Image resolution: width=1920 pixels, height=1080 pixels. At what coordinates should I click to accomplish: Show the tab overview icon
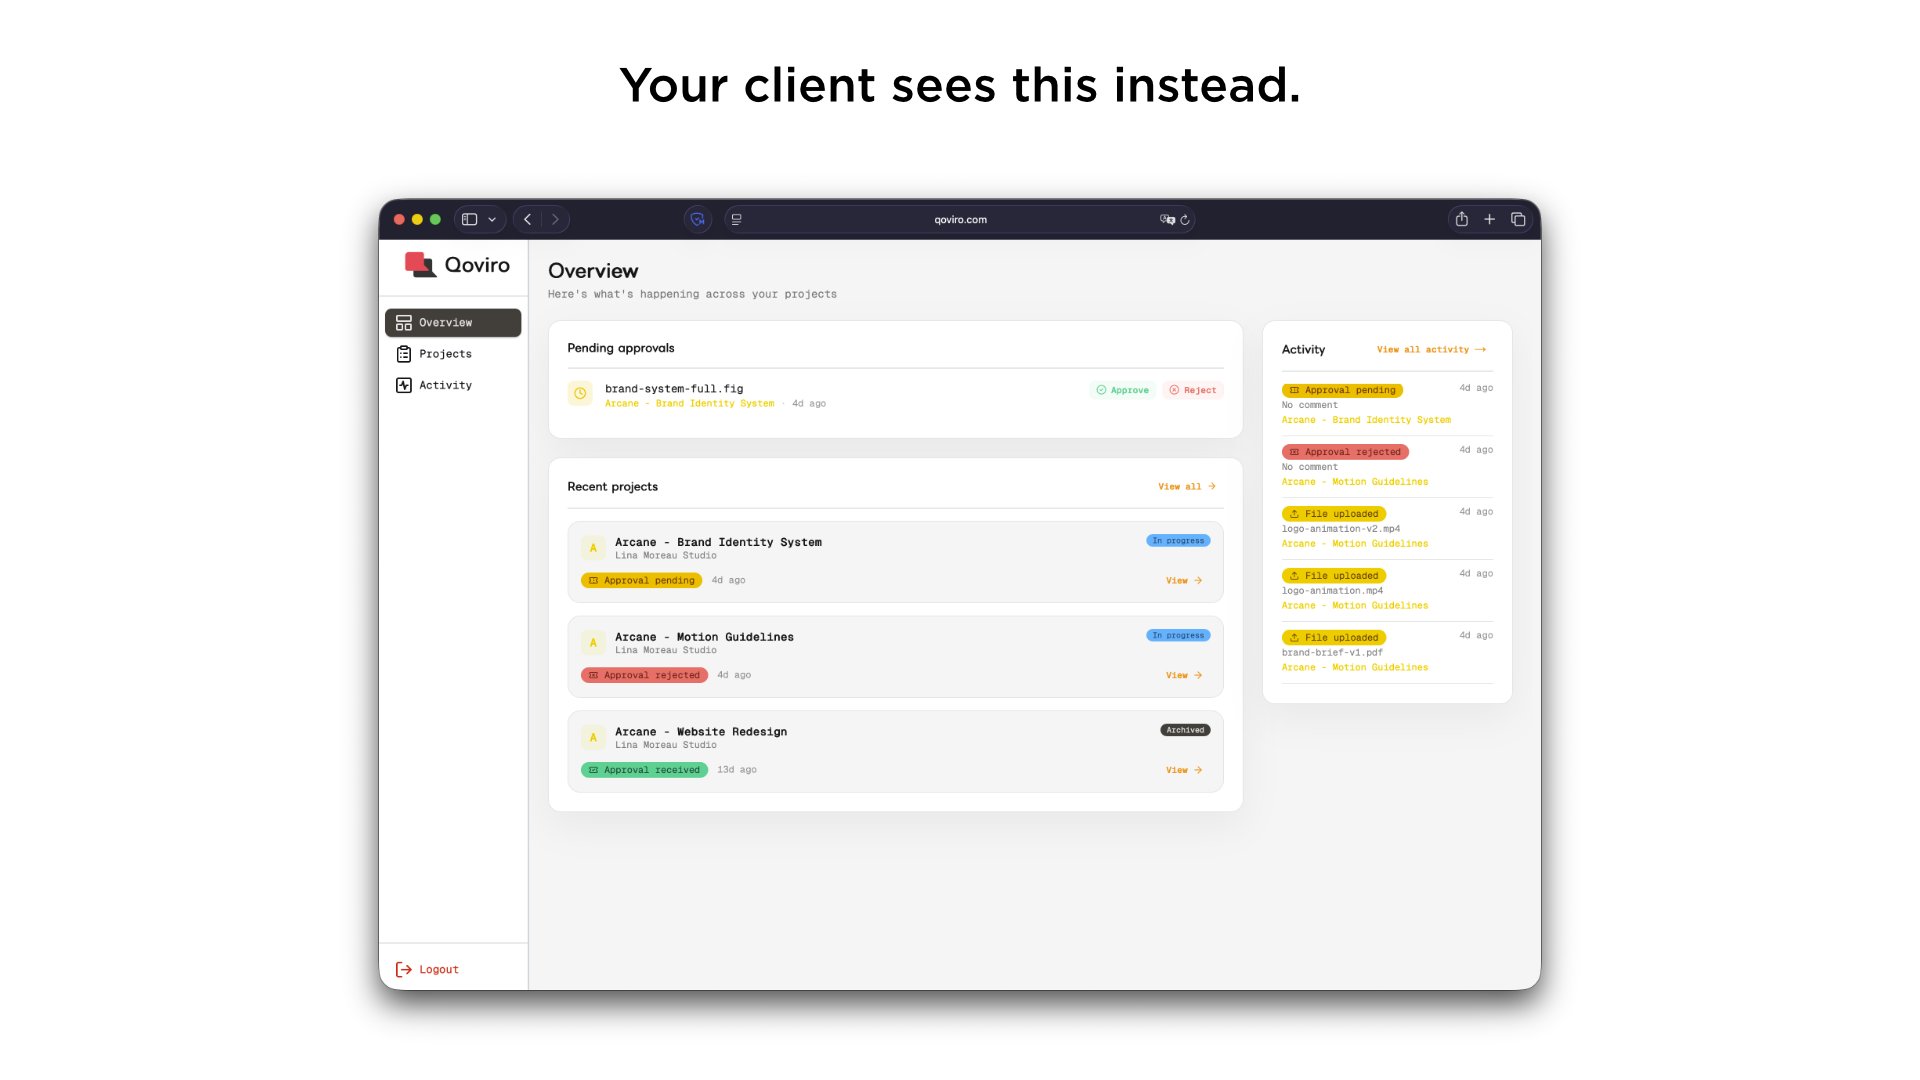click(x=1518, y=219)
